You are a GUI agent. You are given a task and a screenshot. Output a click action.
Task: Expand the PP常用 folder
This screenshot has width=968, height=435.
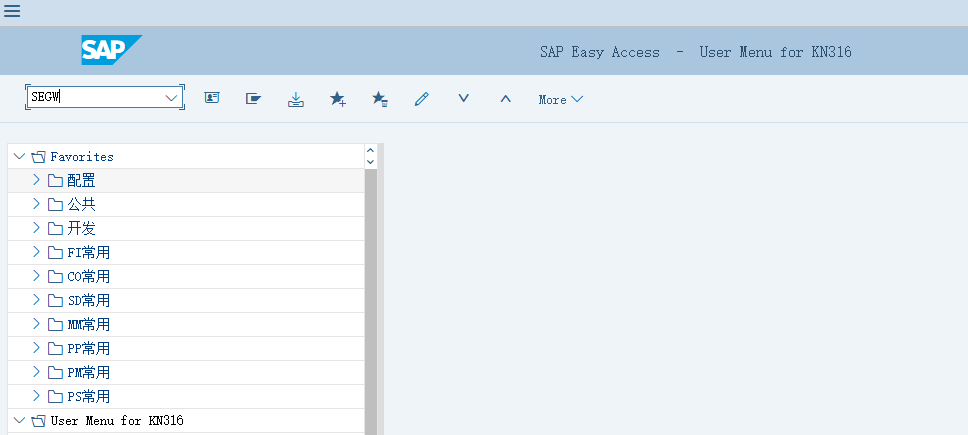pos(36,348)
